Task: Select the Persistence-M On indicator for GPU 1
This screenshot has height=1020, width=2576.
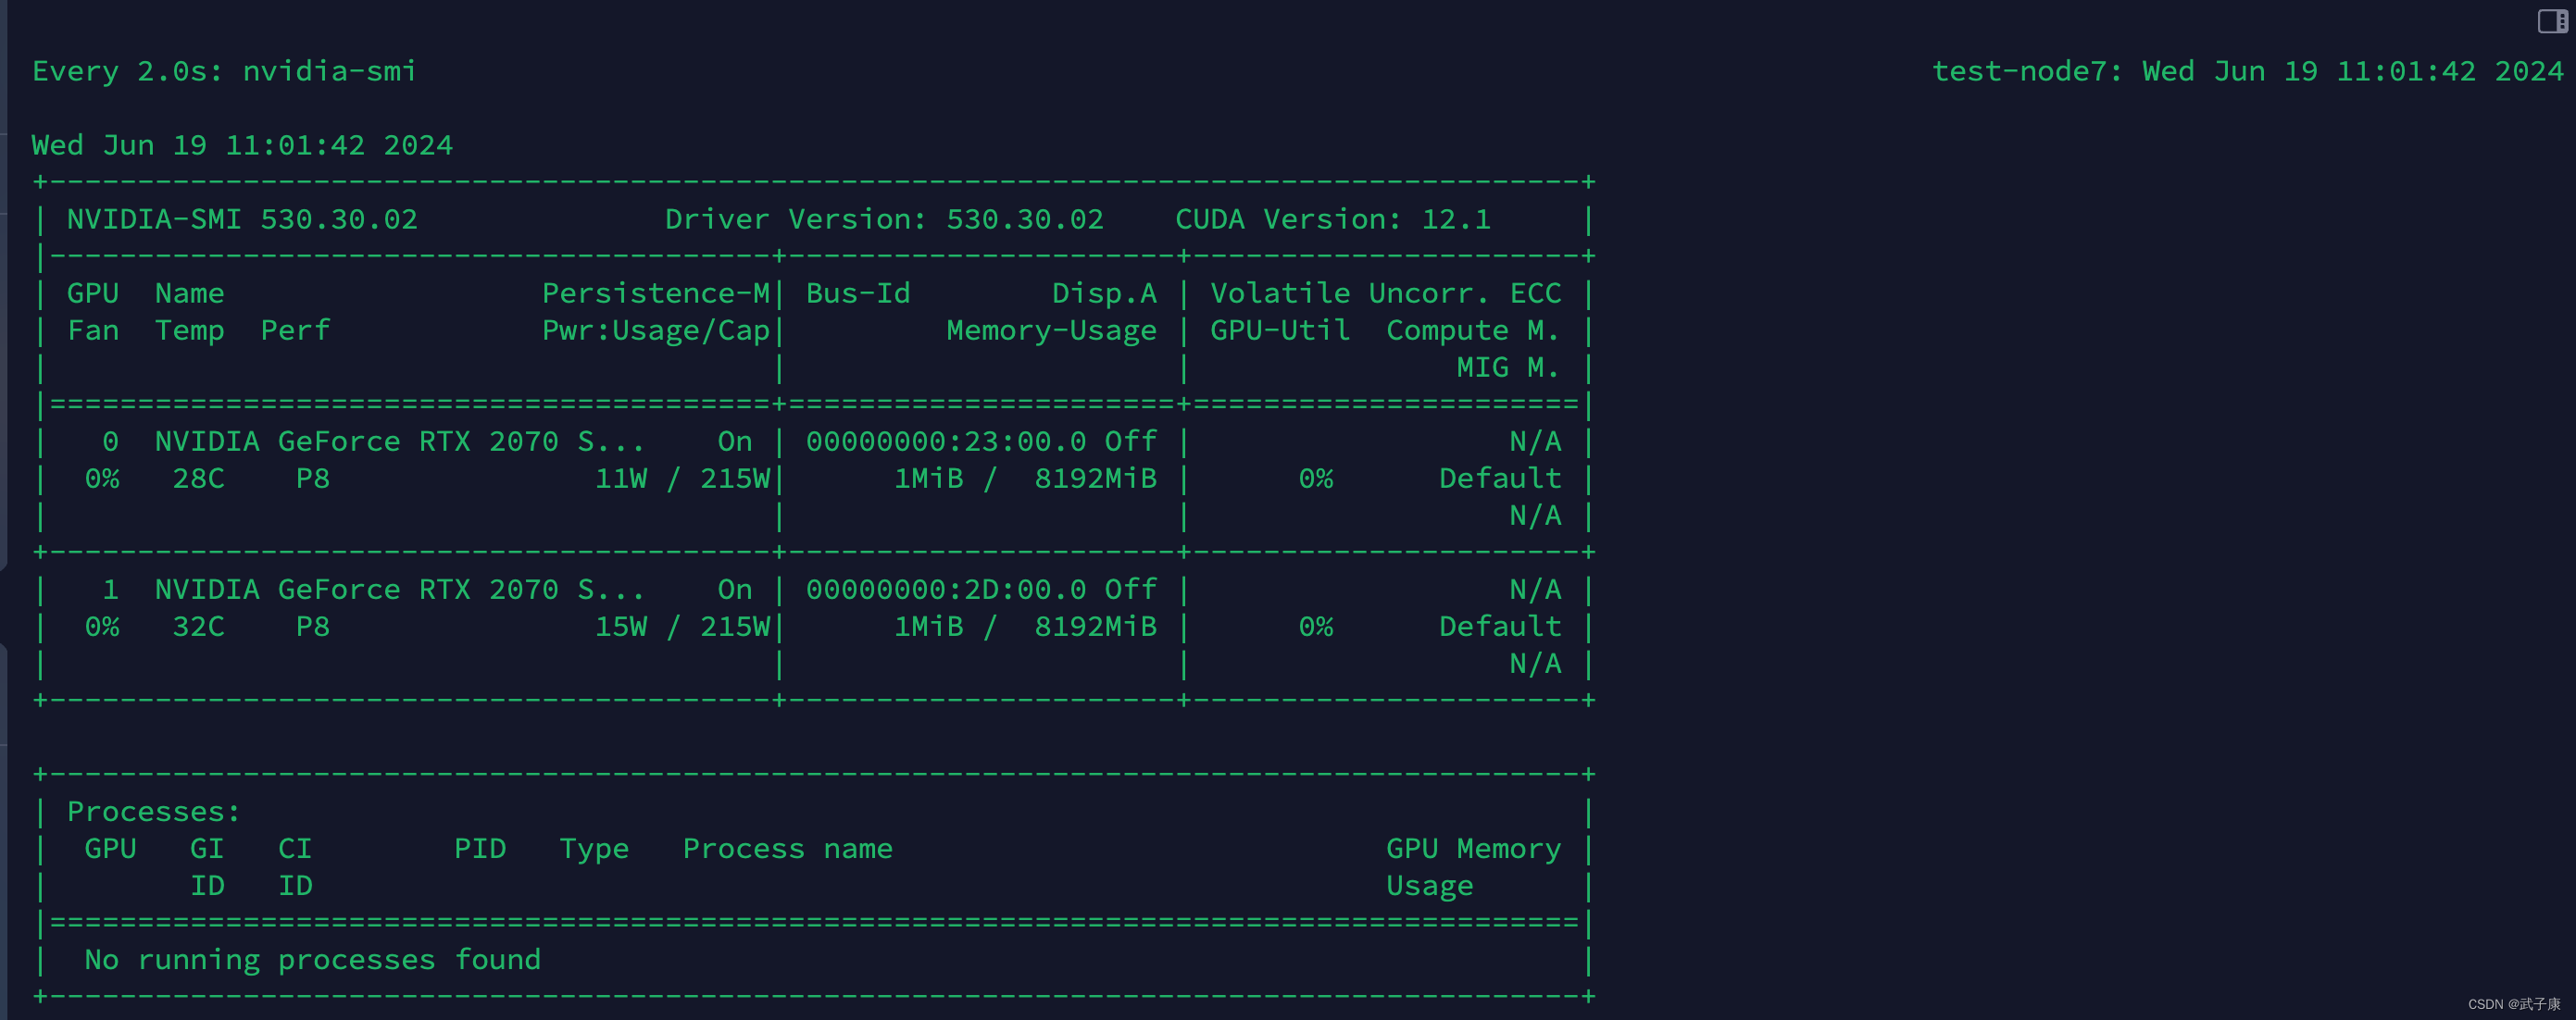Action: (x=735, y=588)
